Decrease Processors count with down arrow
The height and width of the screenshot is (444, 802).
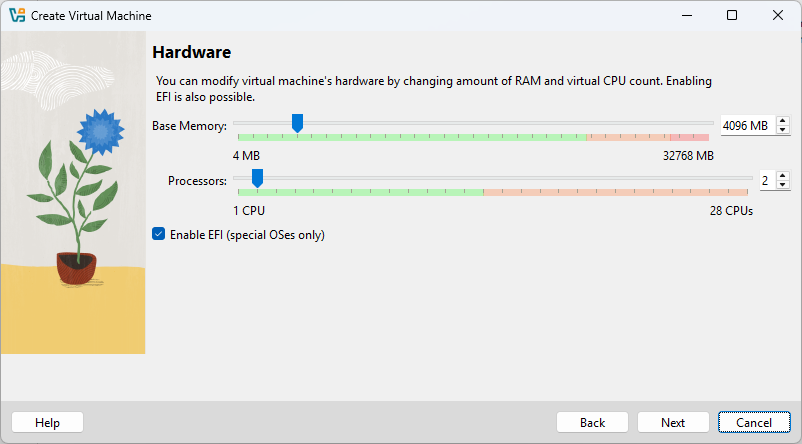[x=783, y=185]
